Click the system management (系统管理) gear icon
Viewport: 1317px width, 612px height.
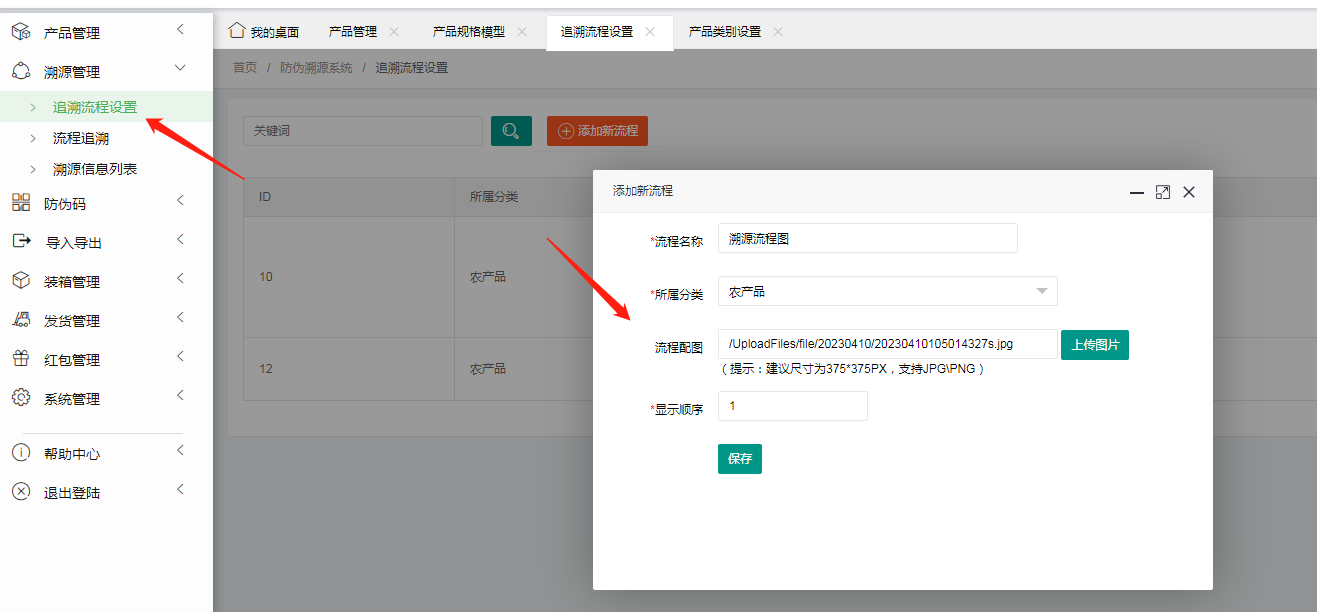[21, 398]
